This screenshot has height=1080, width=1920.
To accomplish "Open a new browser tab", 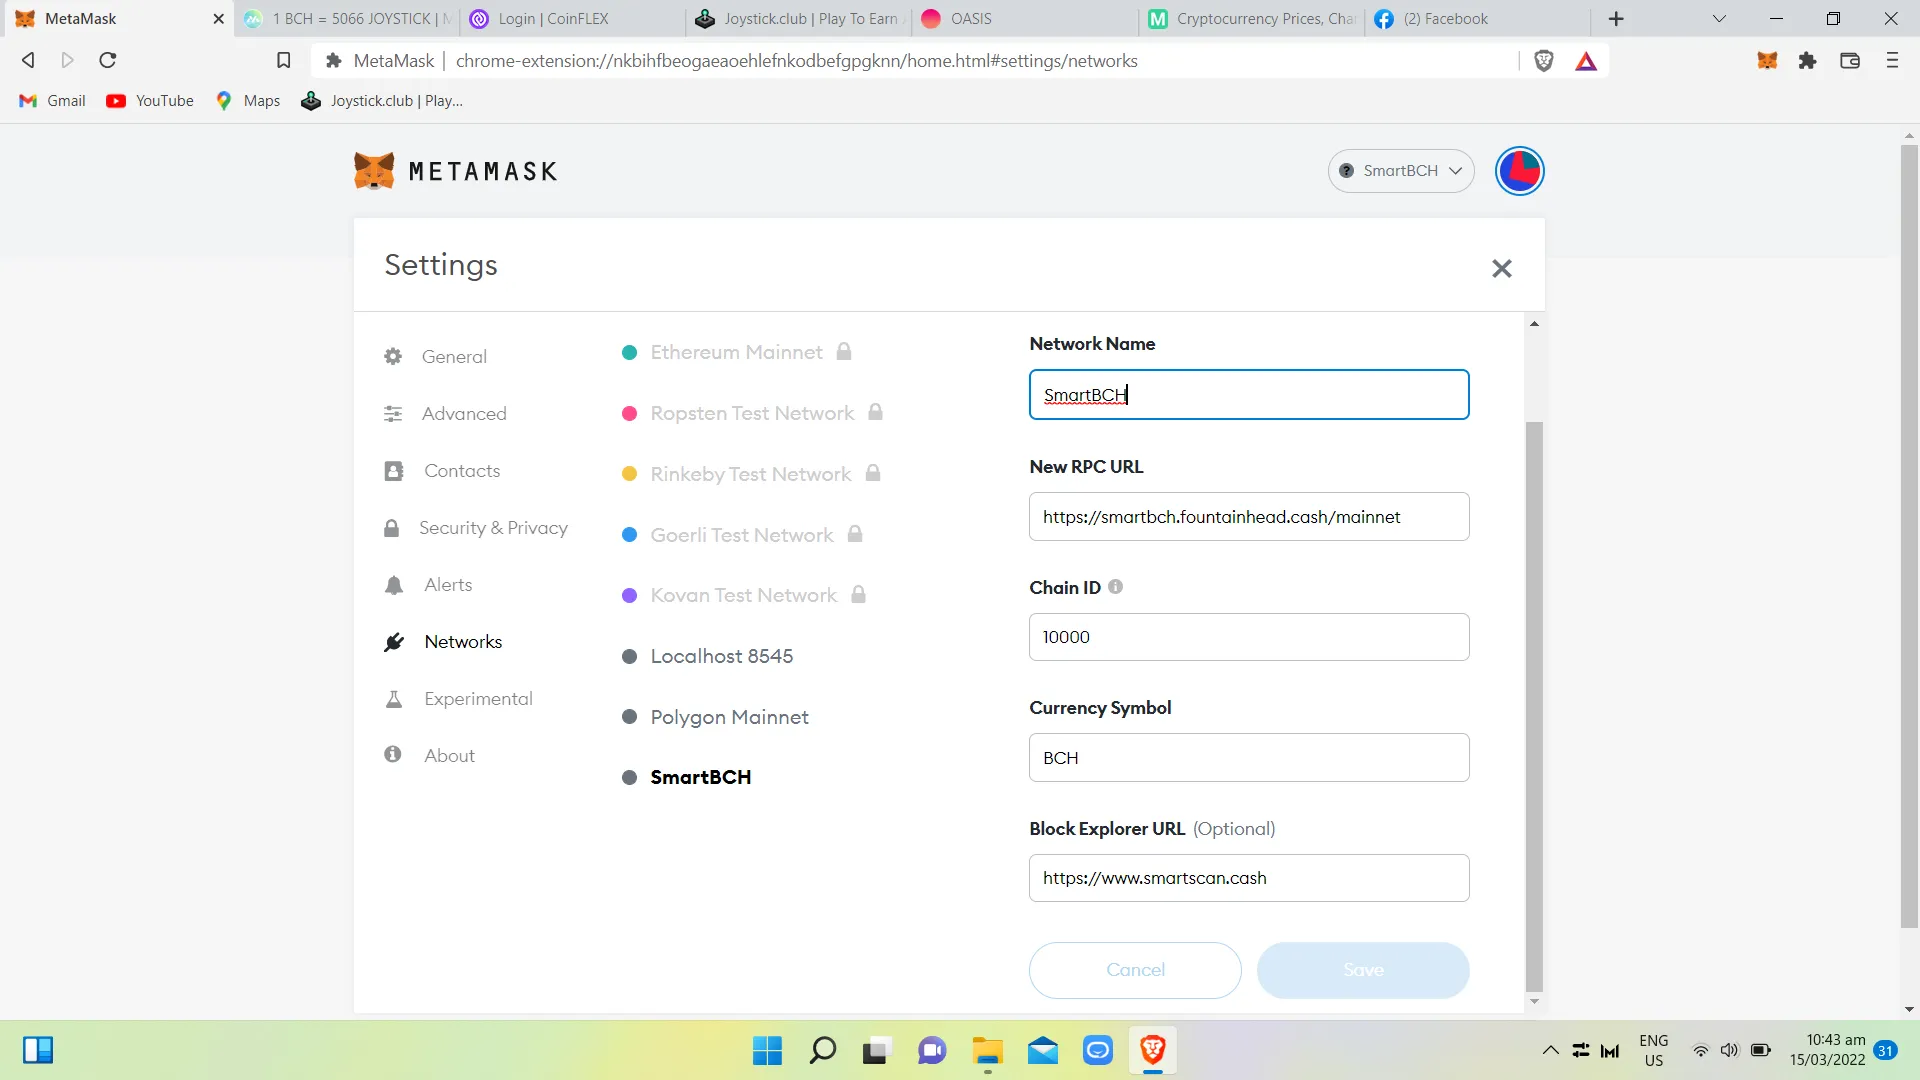I will click(x=1616, y=19).
